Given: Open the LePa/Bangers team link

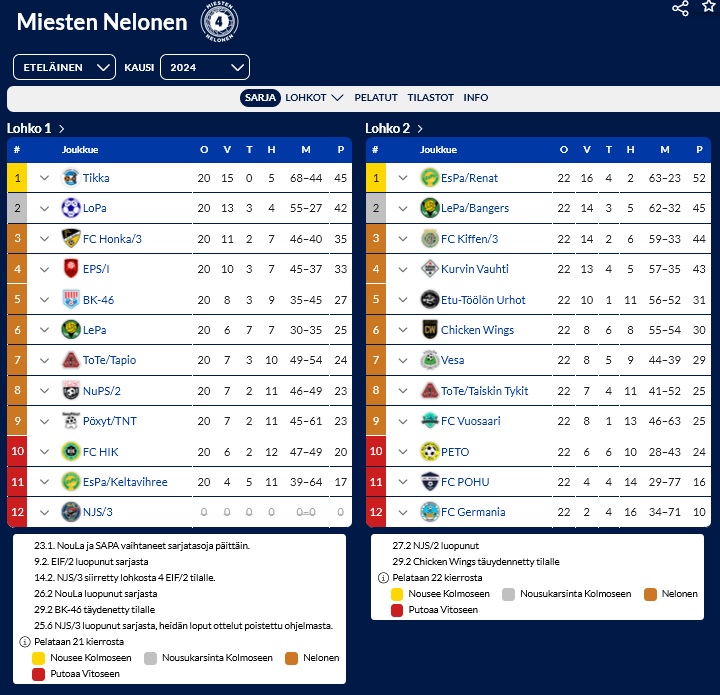Looking at the screenshot, I should [475, 208].
